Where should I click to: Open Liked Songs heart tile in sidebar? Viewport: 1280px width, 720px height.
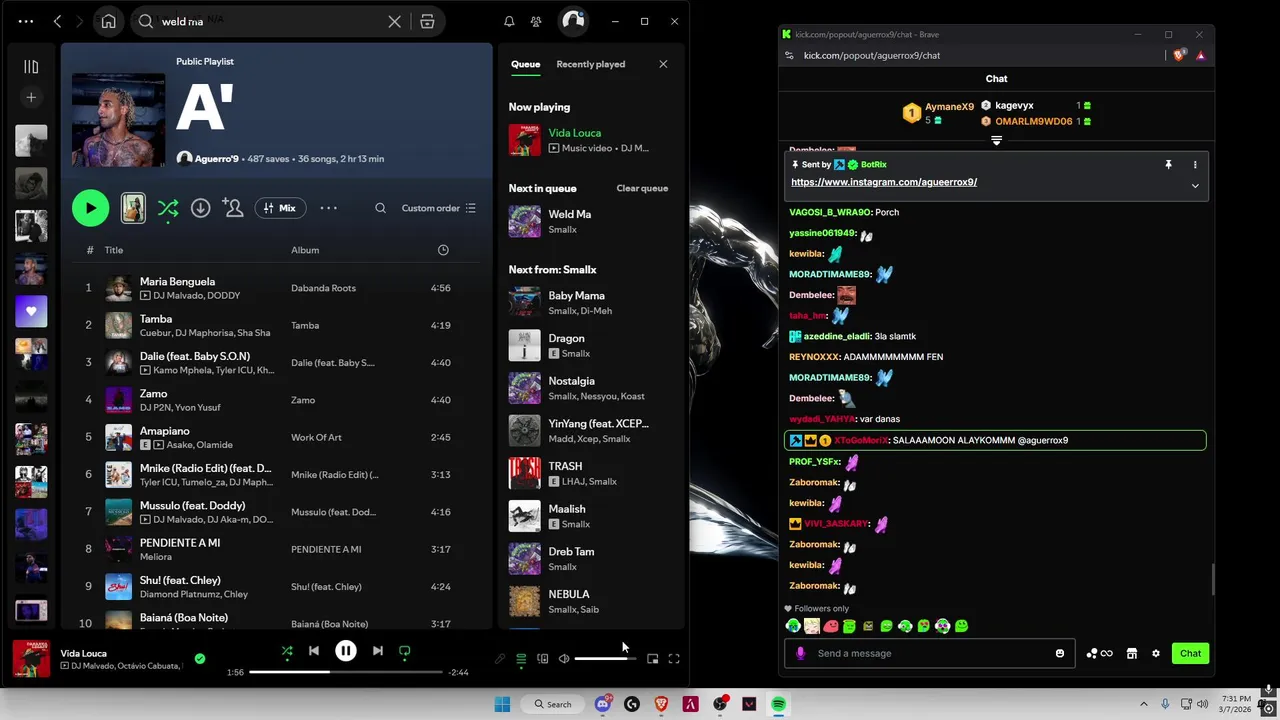coord(31,311)
